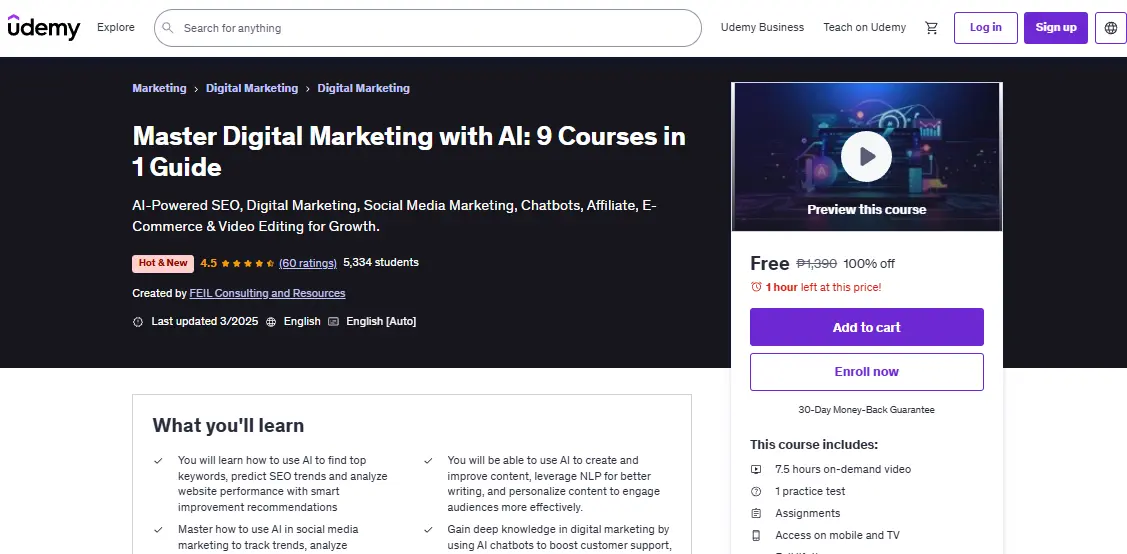Viewport: 1127px width, 554px height.
Task: Click the 5,334 students text
Action: 381,262
